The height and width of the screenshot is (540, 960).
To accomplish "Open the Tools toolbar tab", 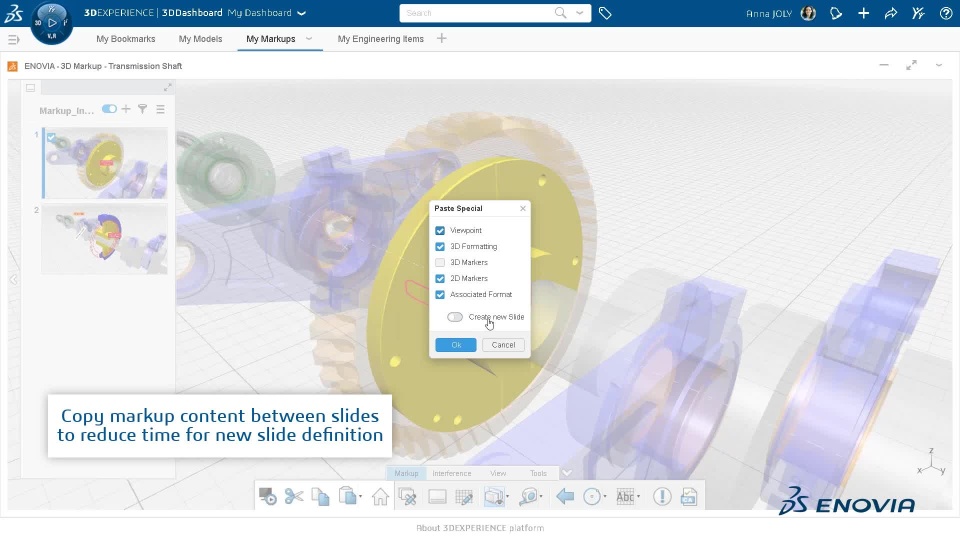I will [x=538, y=473].
